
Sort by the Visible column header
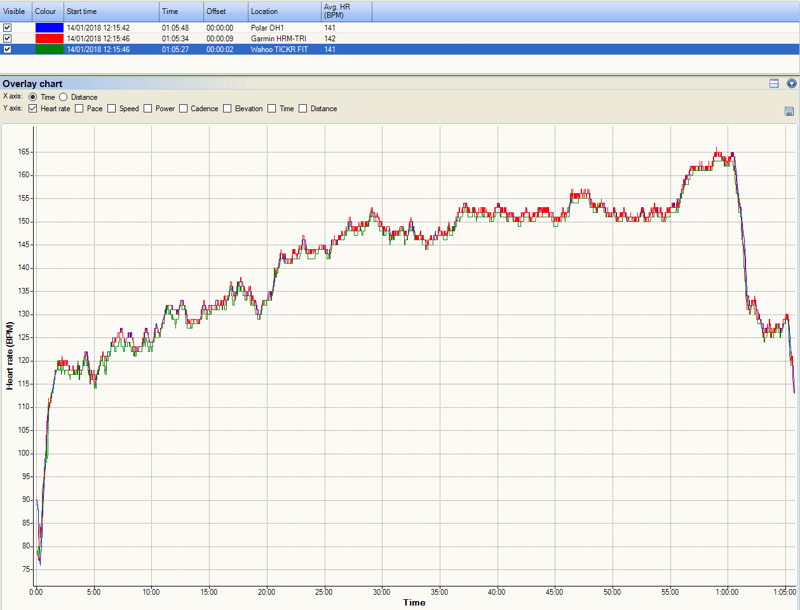[16, 11]
